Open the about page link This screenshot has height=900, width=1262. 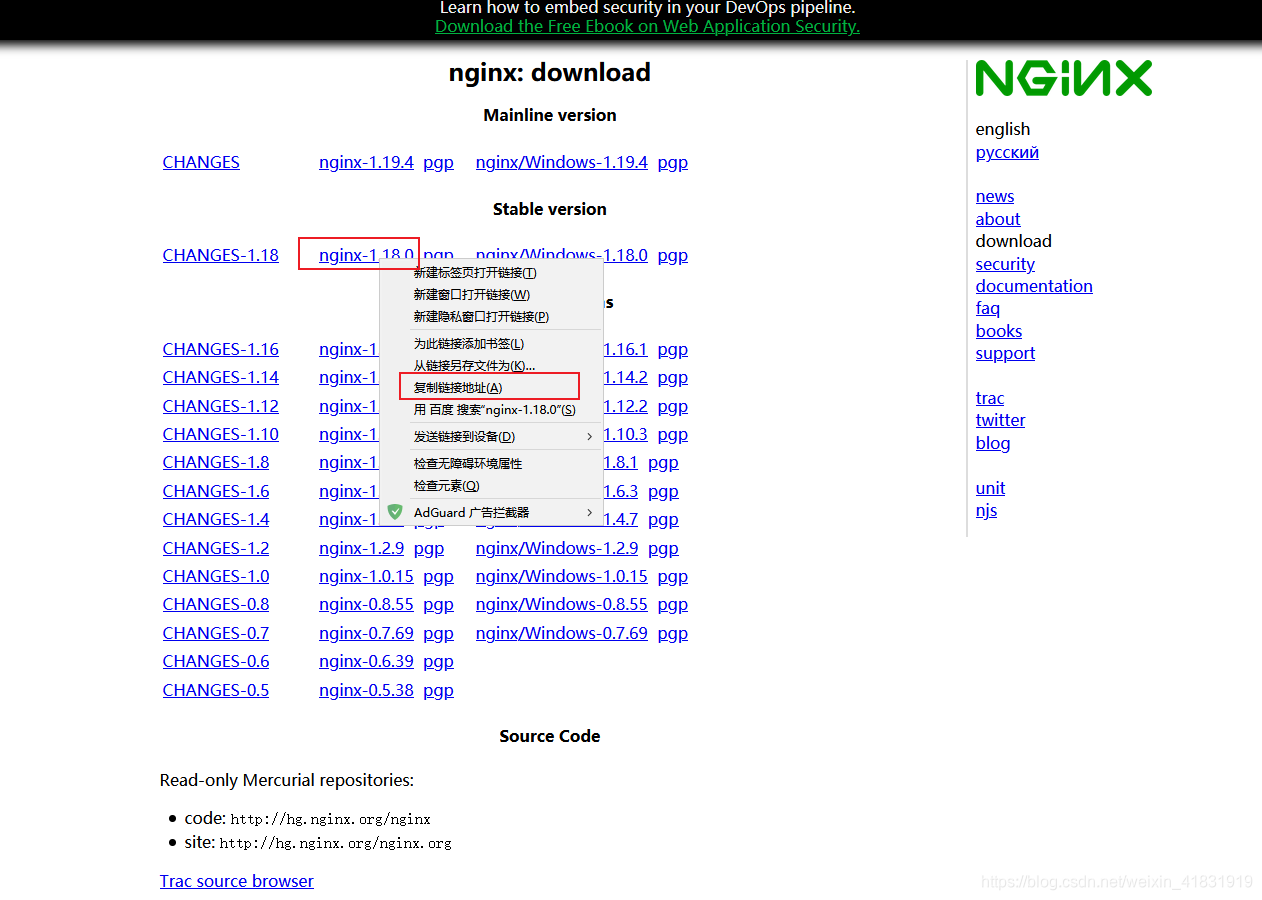(x=998, y=219)
